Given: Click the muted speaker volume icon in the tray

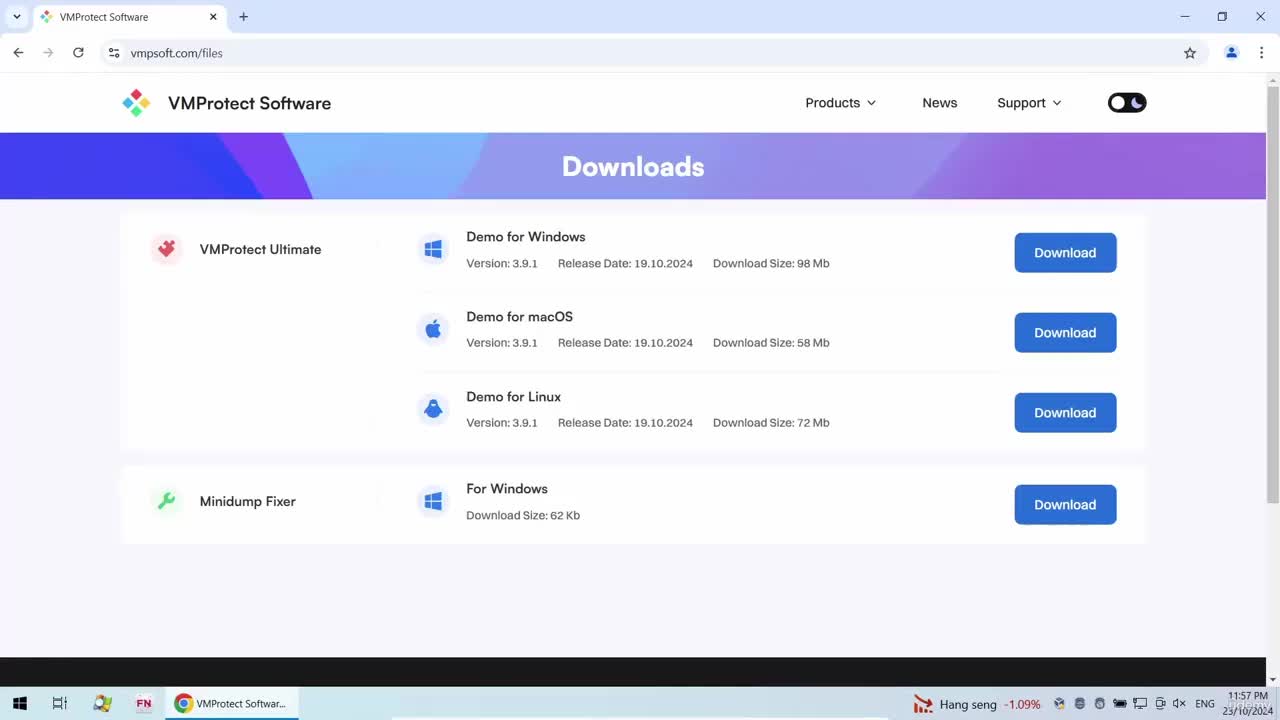Looking at the screenshot, I should click(x=1179, y=704).
